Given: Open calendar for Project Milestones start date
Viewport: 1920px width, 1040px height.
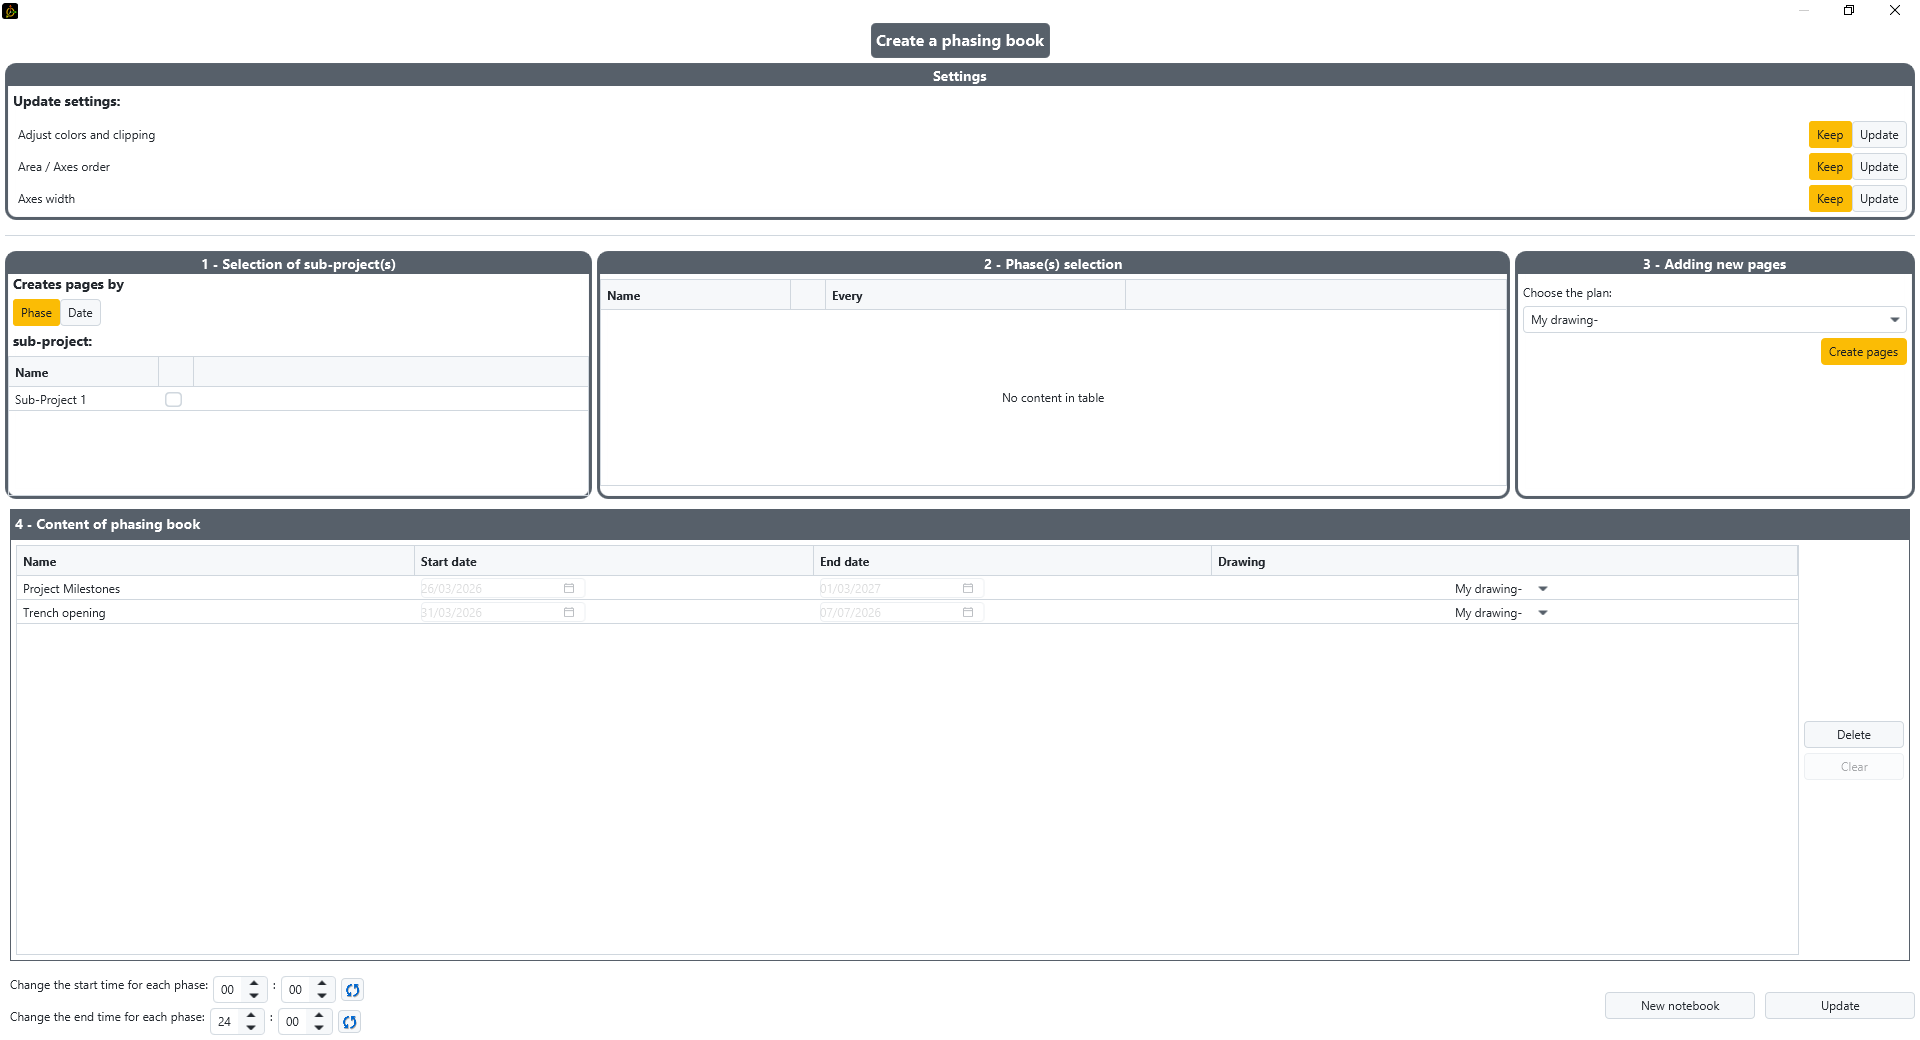Looking at the screenshot, I should coord(569,589).
